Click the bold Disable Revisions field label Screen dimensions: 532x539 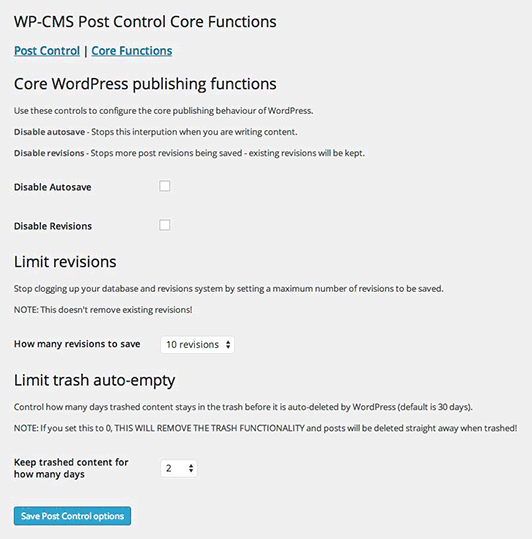pos(53,226)
